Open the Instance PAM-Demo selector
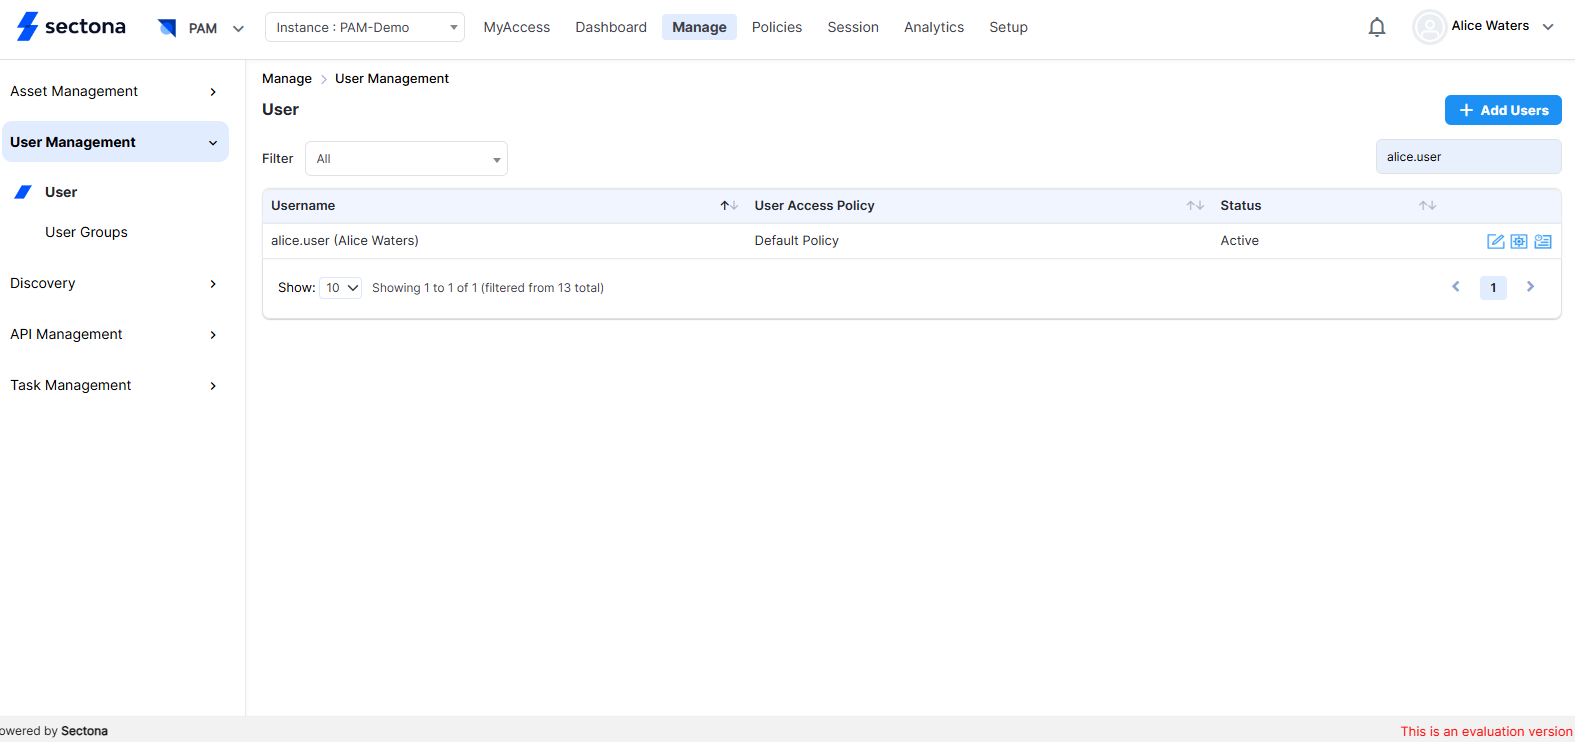The height and width of the screenshot is (742, 1575). (365, 27)
